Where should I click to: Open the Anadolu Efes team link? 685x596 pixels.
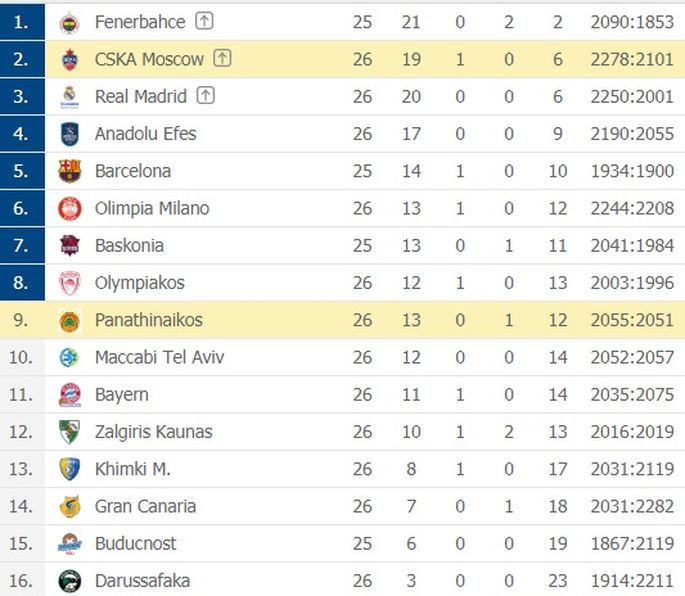(145, 134)
